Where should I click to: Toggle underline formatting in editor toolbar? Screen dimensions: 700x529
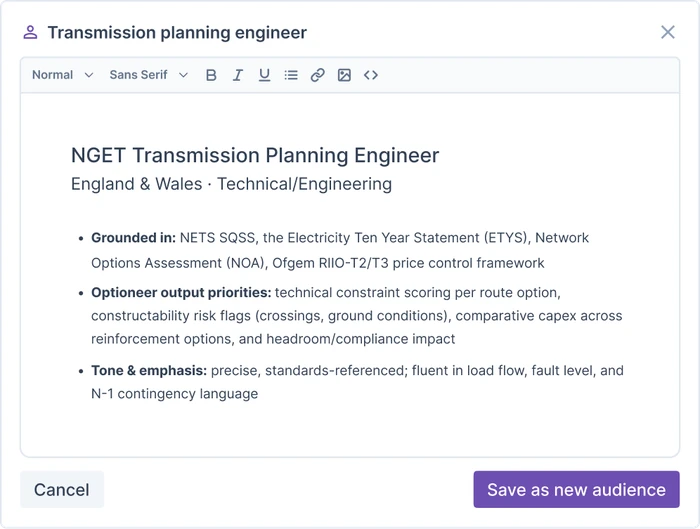pos(264,75)
